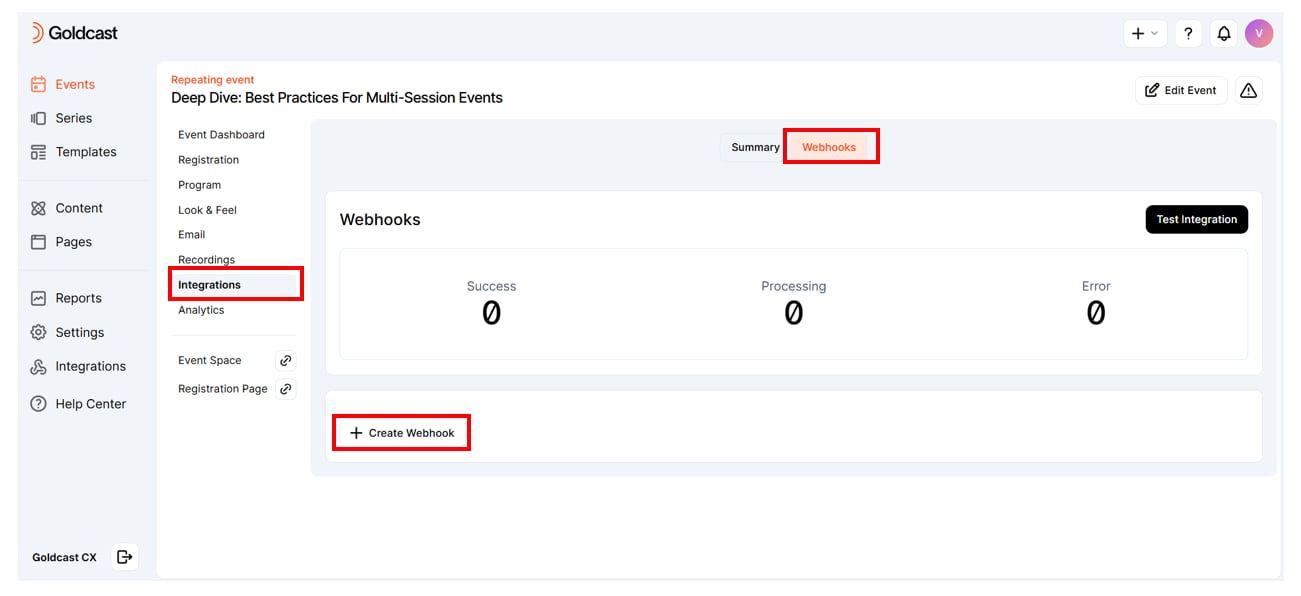
Task: Open Recordings in event menu
Action: click(206, 260)
